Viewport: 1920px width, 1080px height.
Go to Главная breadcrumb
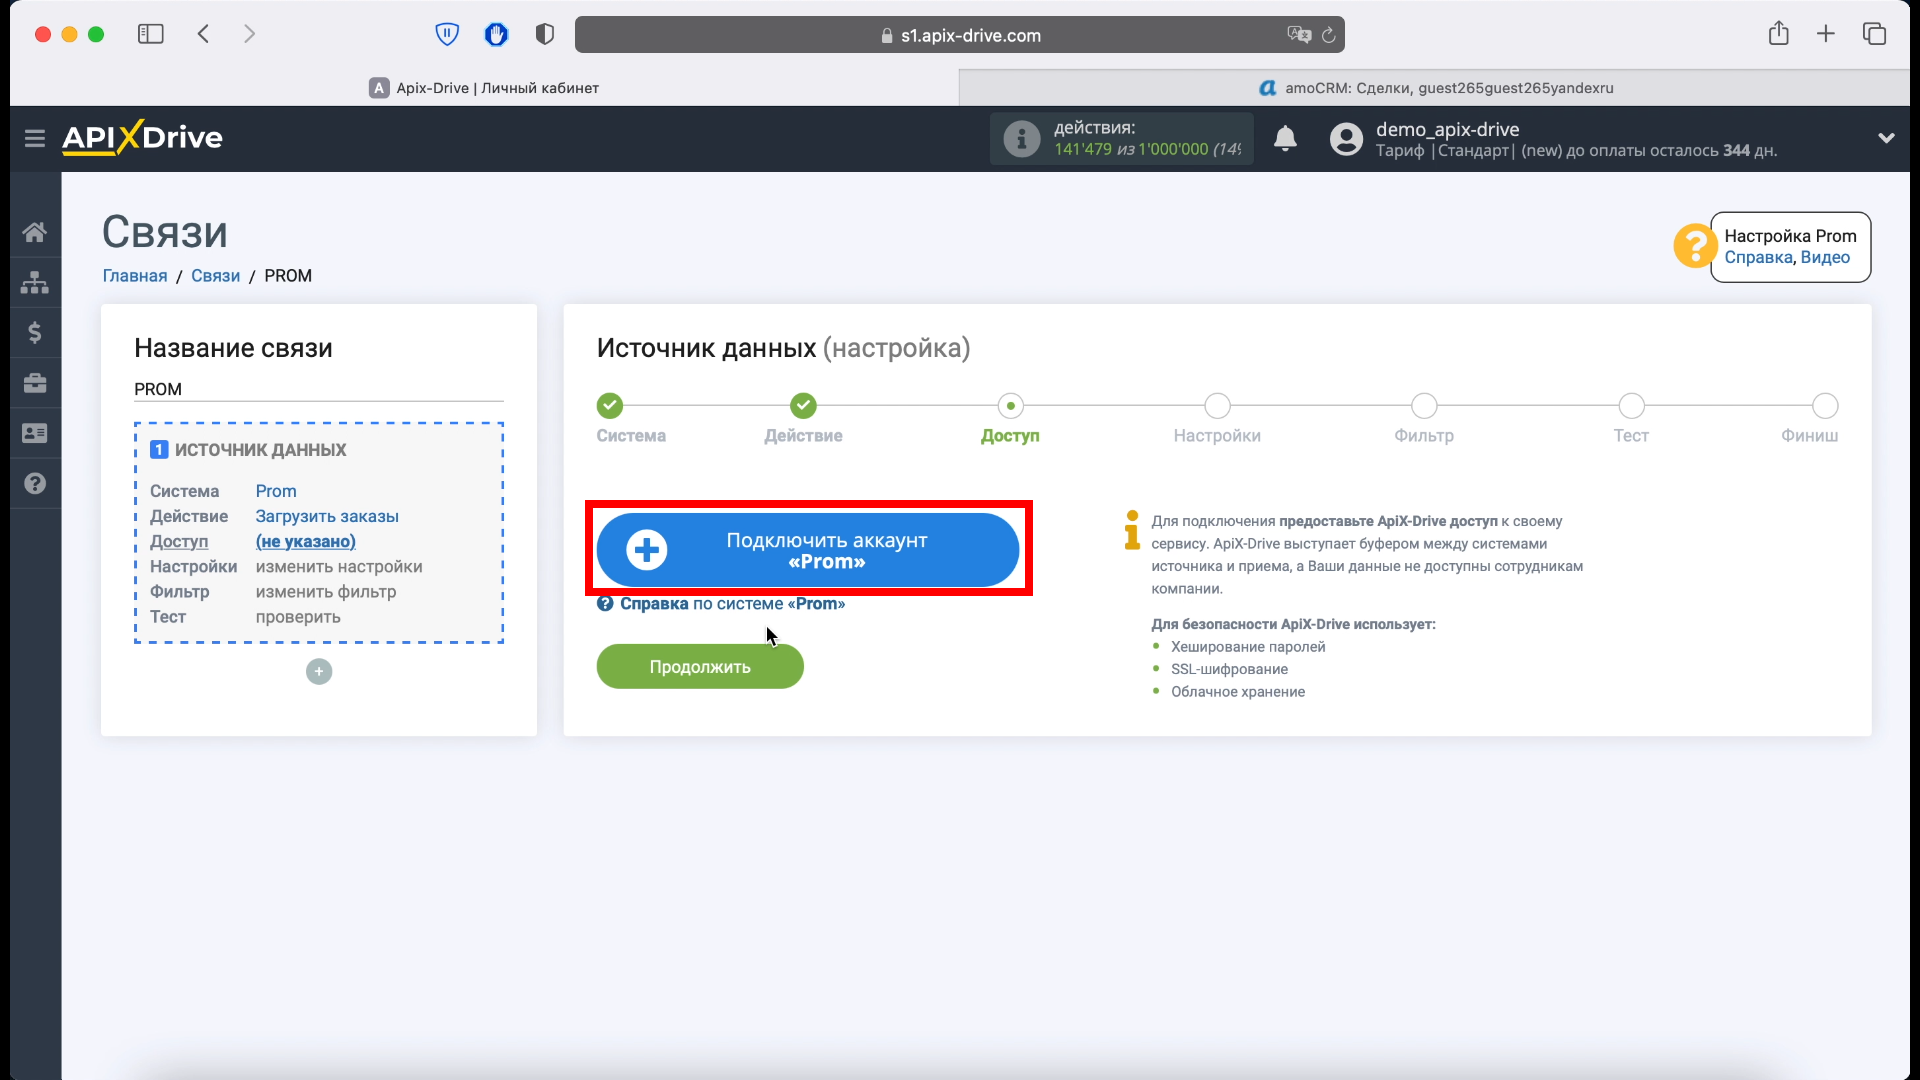click(x=135, y=276)
